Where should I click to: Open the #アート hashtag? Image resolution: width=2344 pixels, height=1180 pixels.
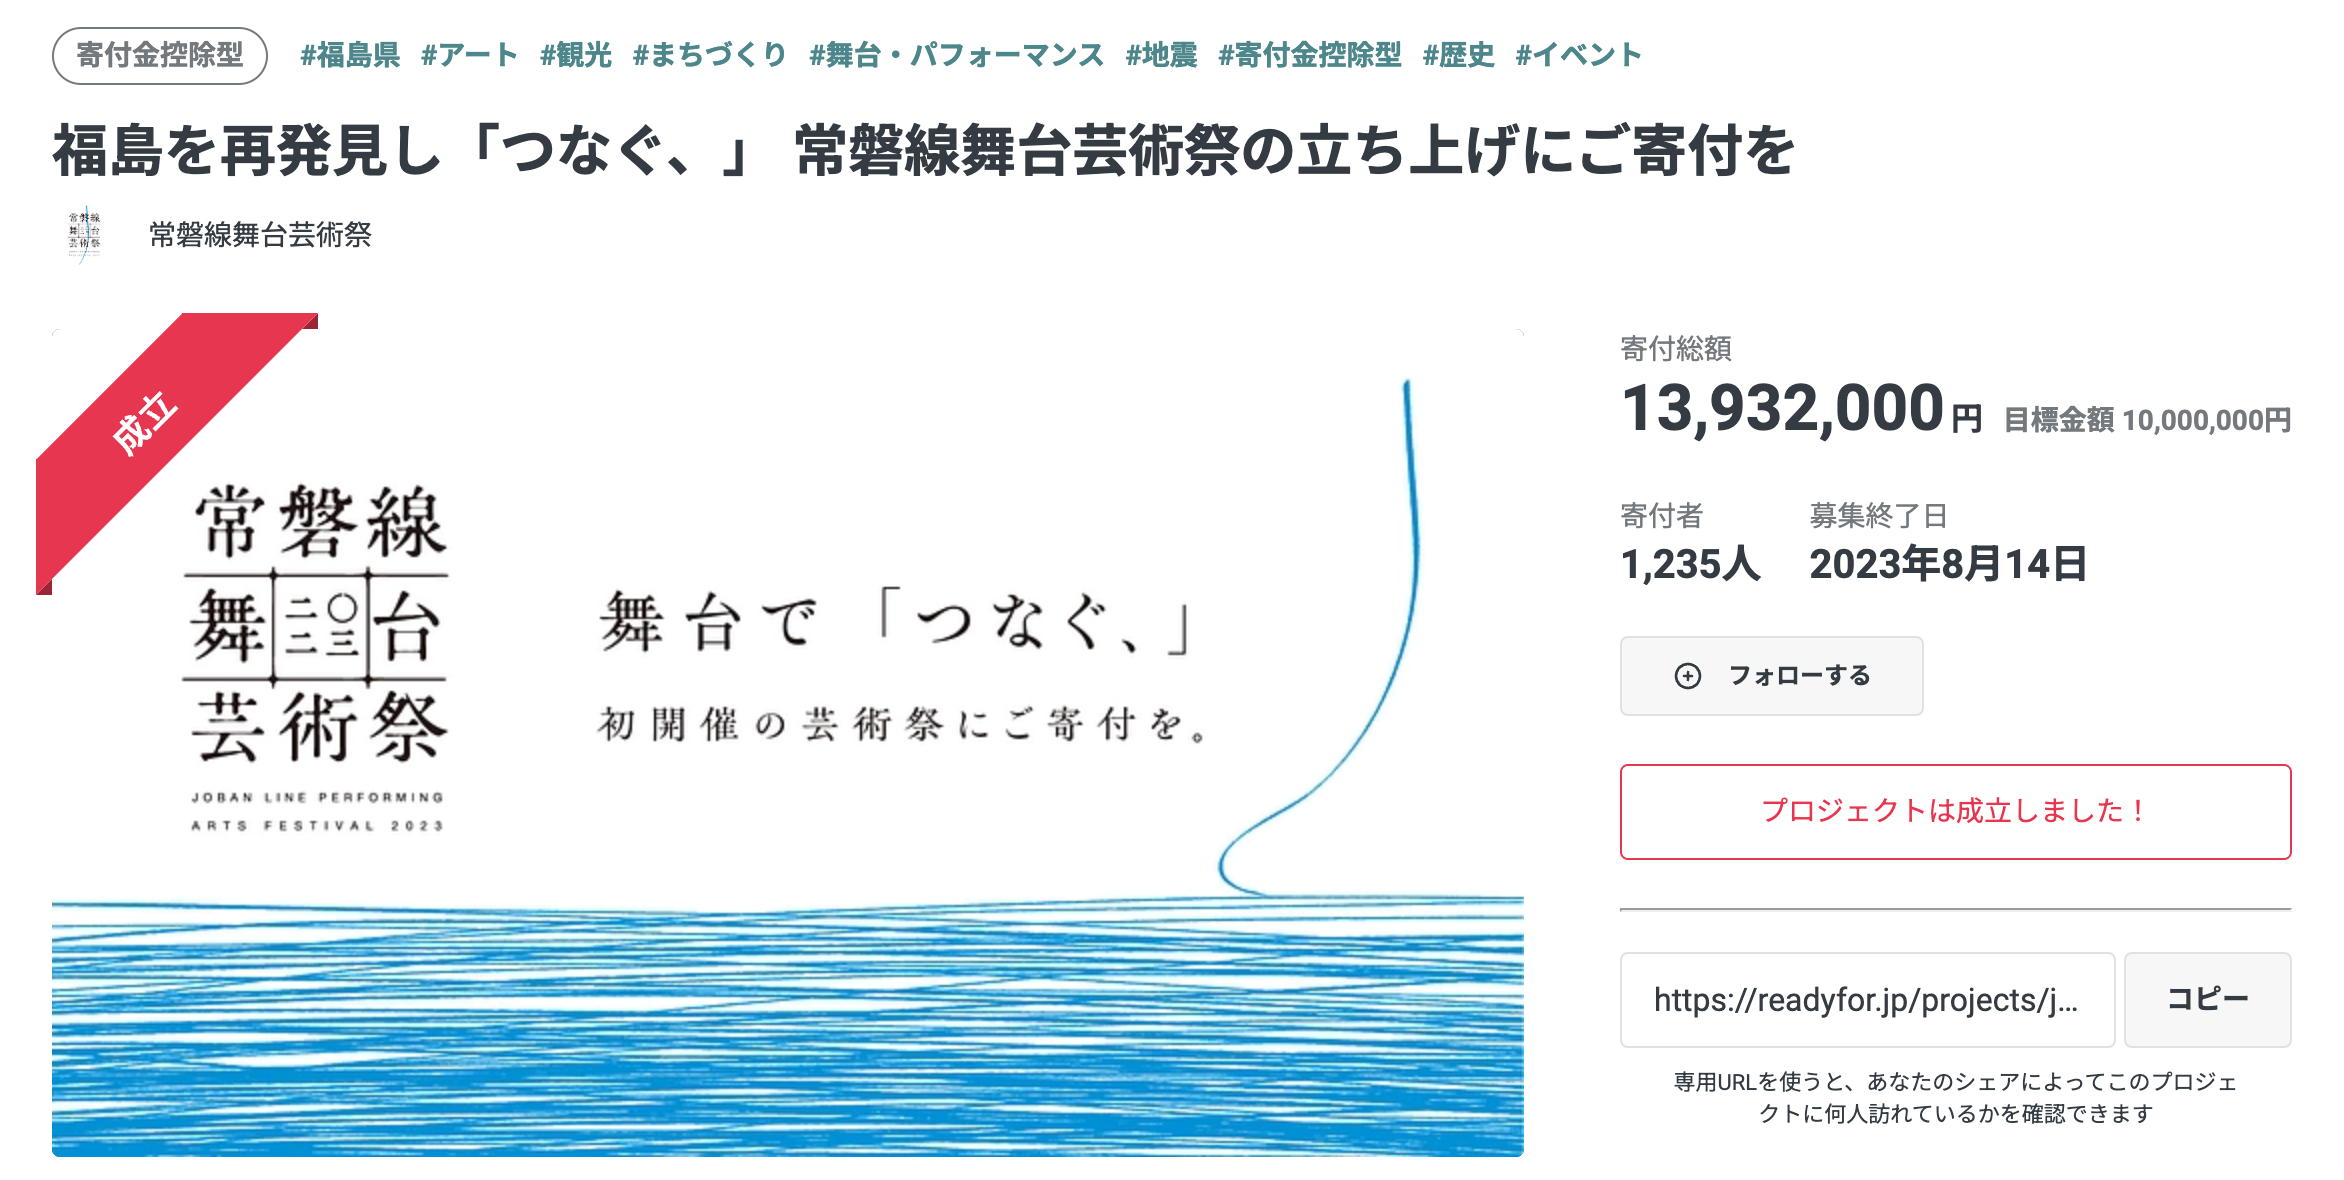469,56
